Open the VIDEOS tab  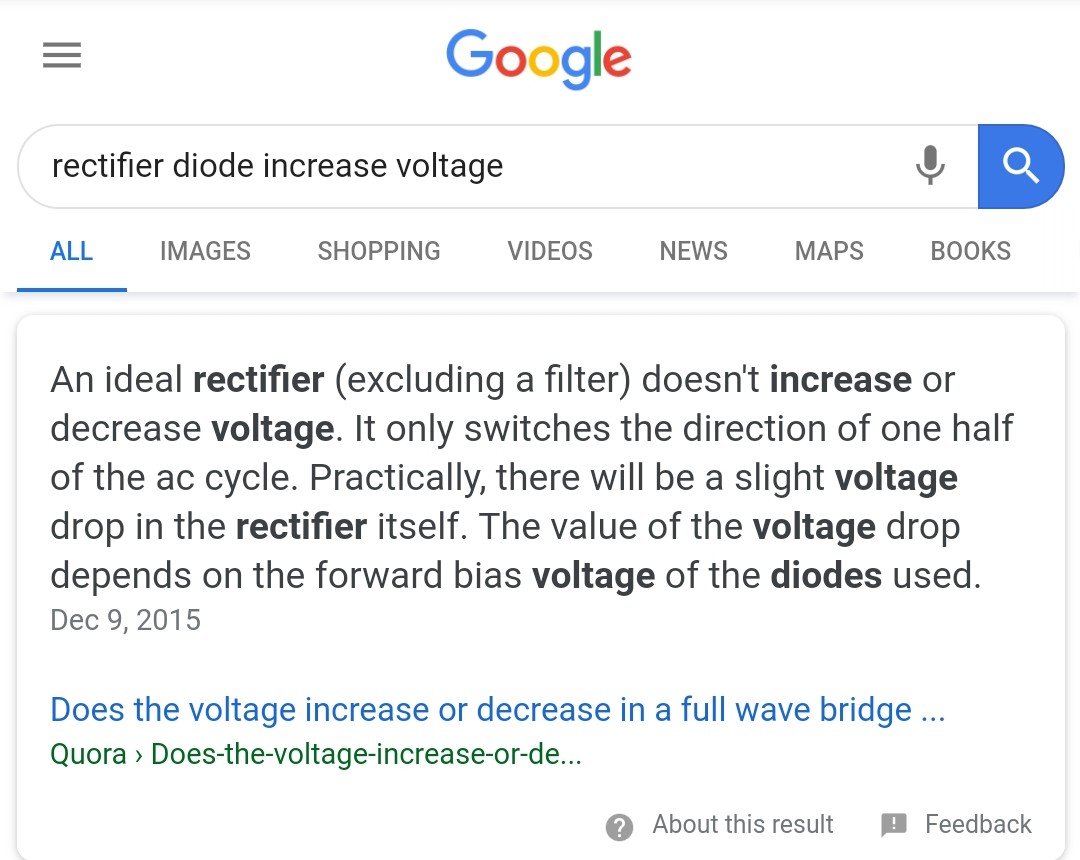(x=550, y=251)
